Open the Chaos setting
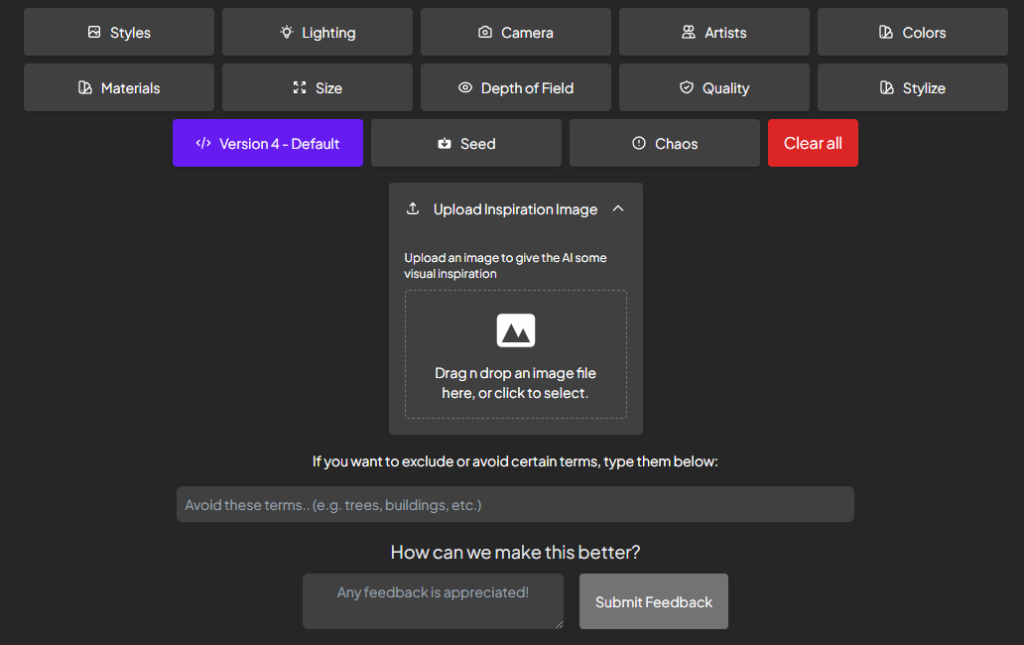1024x645 pixels. click(665, 143)
